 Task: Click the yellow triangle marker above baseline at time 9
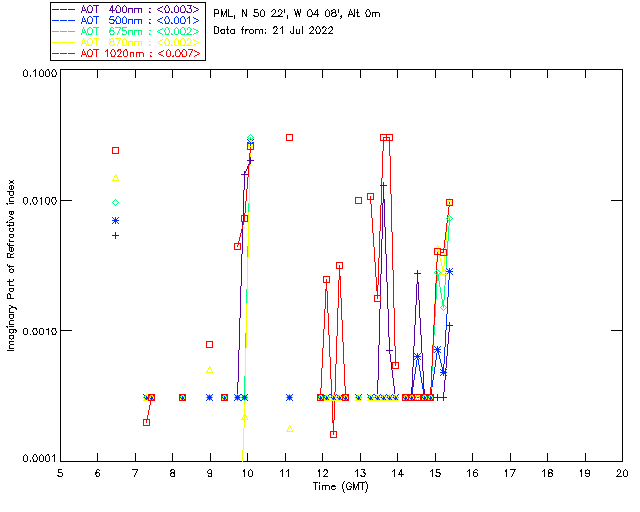209,370
